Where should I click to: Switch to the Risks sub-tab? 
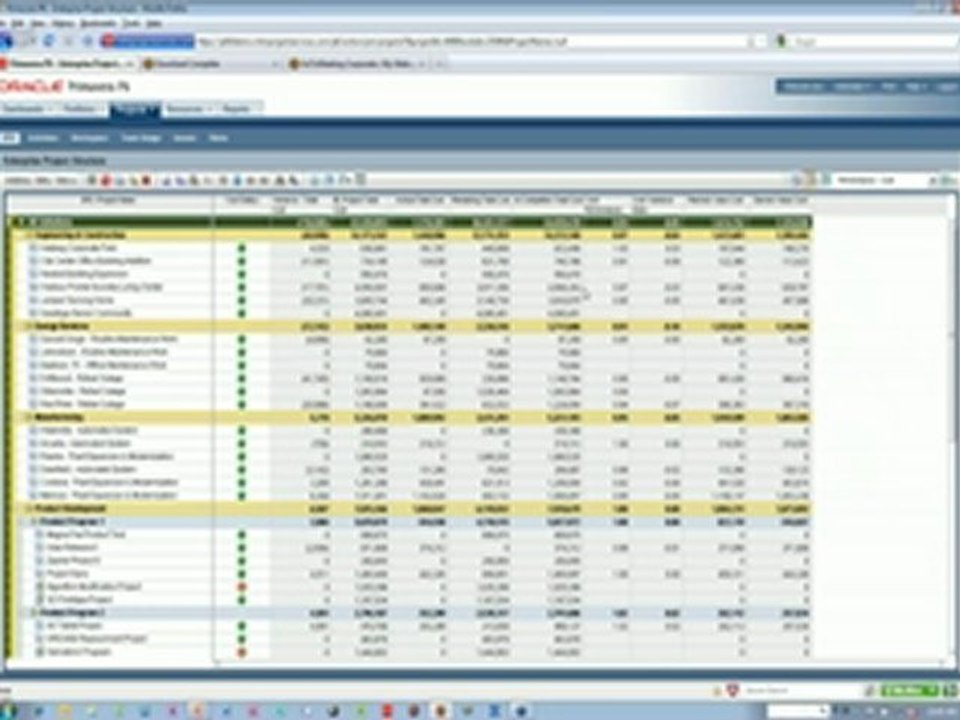point(219,138)
